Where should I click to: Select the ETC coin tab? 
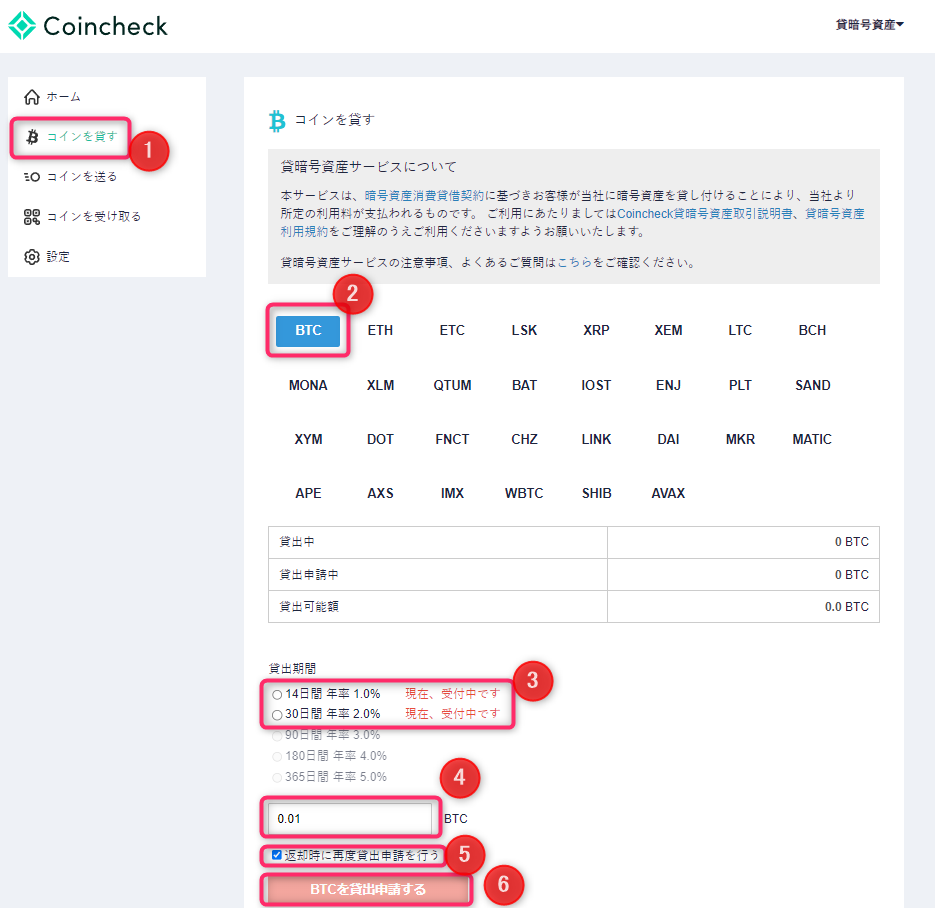pos(452,330)
